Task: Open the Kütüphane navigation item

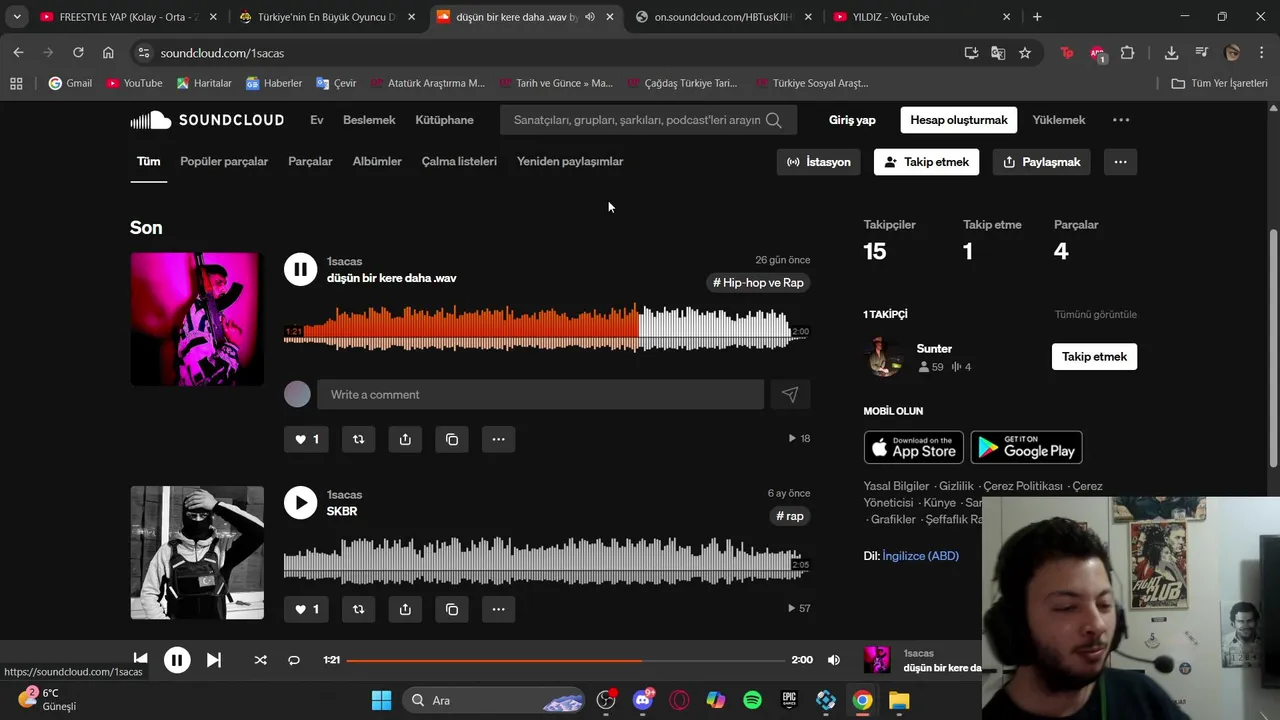Action: tap(444, 120)
